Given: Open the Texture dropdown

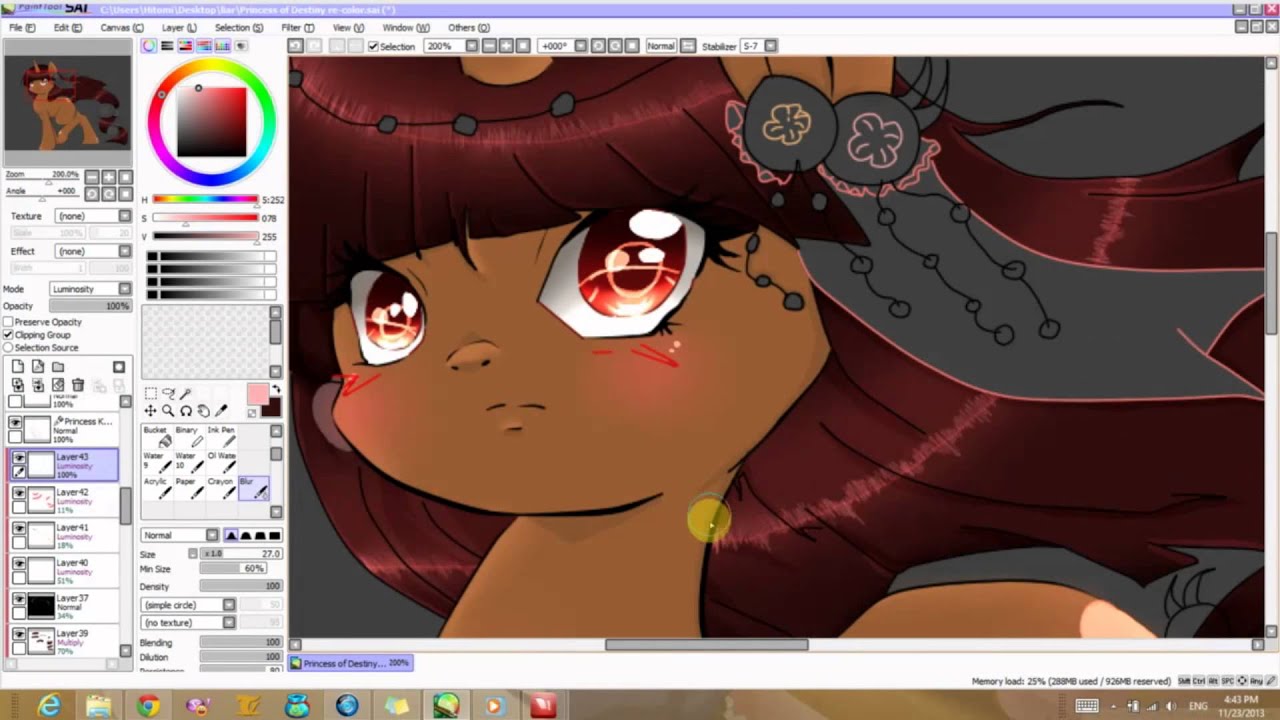Looking at the screenshot, I should [93, 216].
